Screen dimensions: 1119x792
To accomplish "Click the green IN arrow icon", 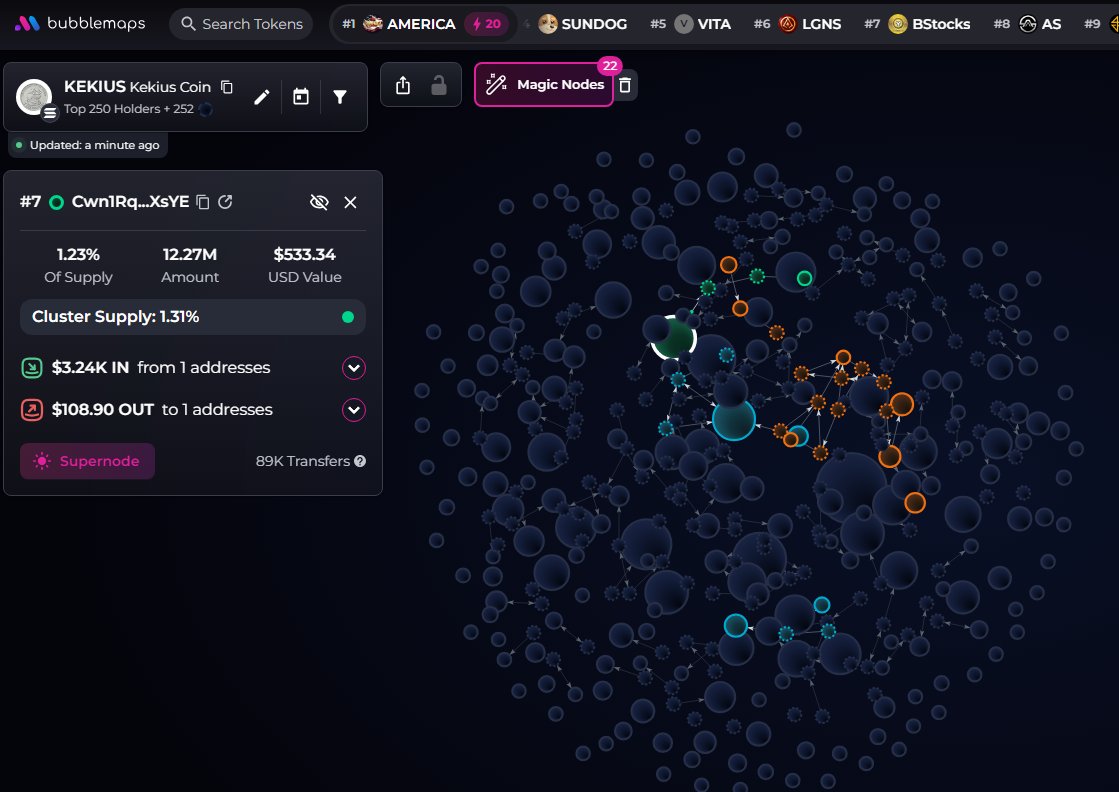I will click(32, 368).
